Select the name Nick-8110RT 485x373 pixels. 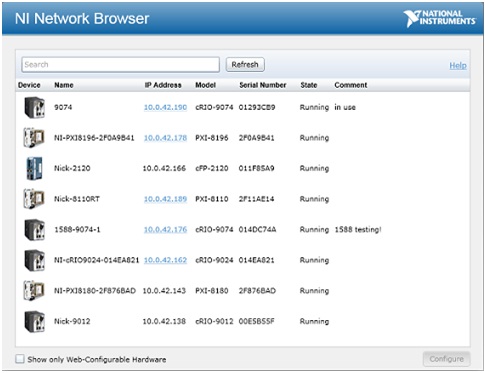[x=77, y=199]
